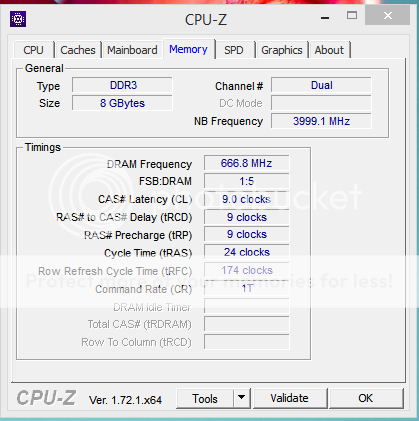Minimize the CPU-Z window
This screenshot has height=421, width=419.
[x=325, y=17]
